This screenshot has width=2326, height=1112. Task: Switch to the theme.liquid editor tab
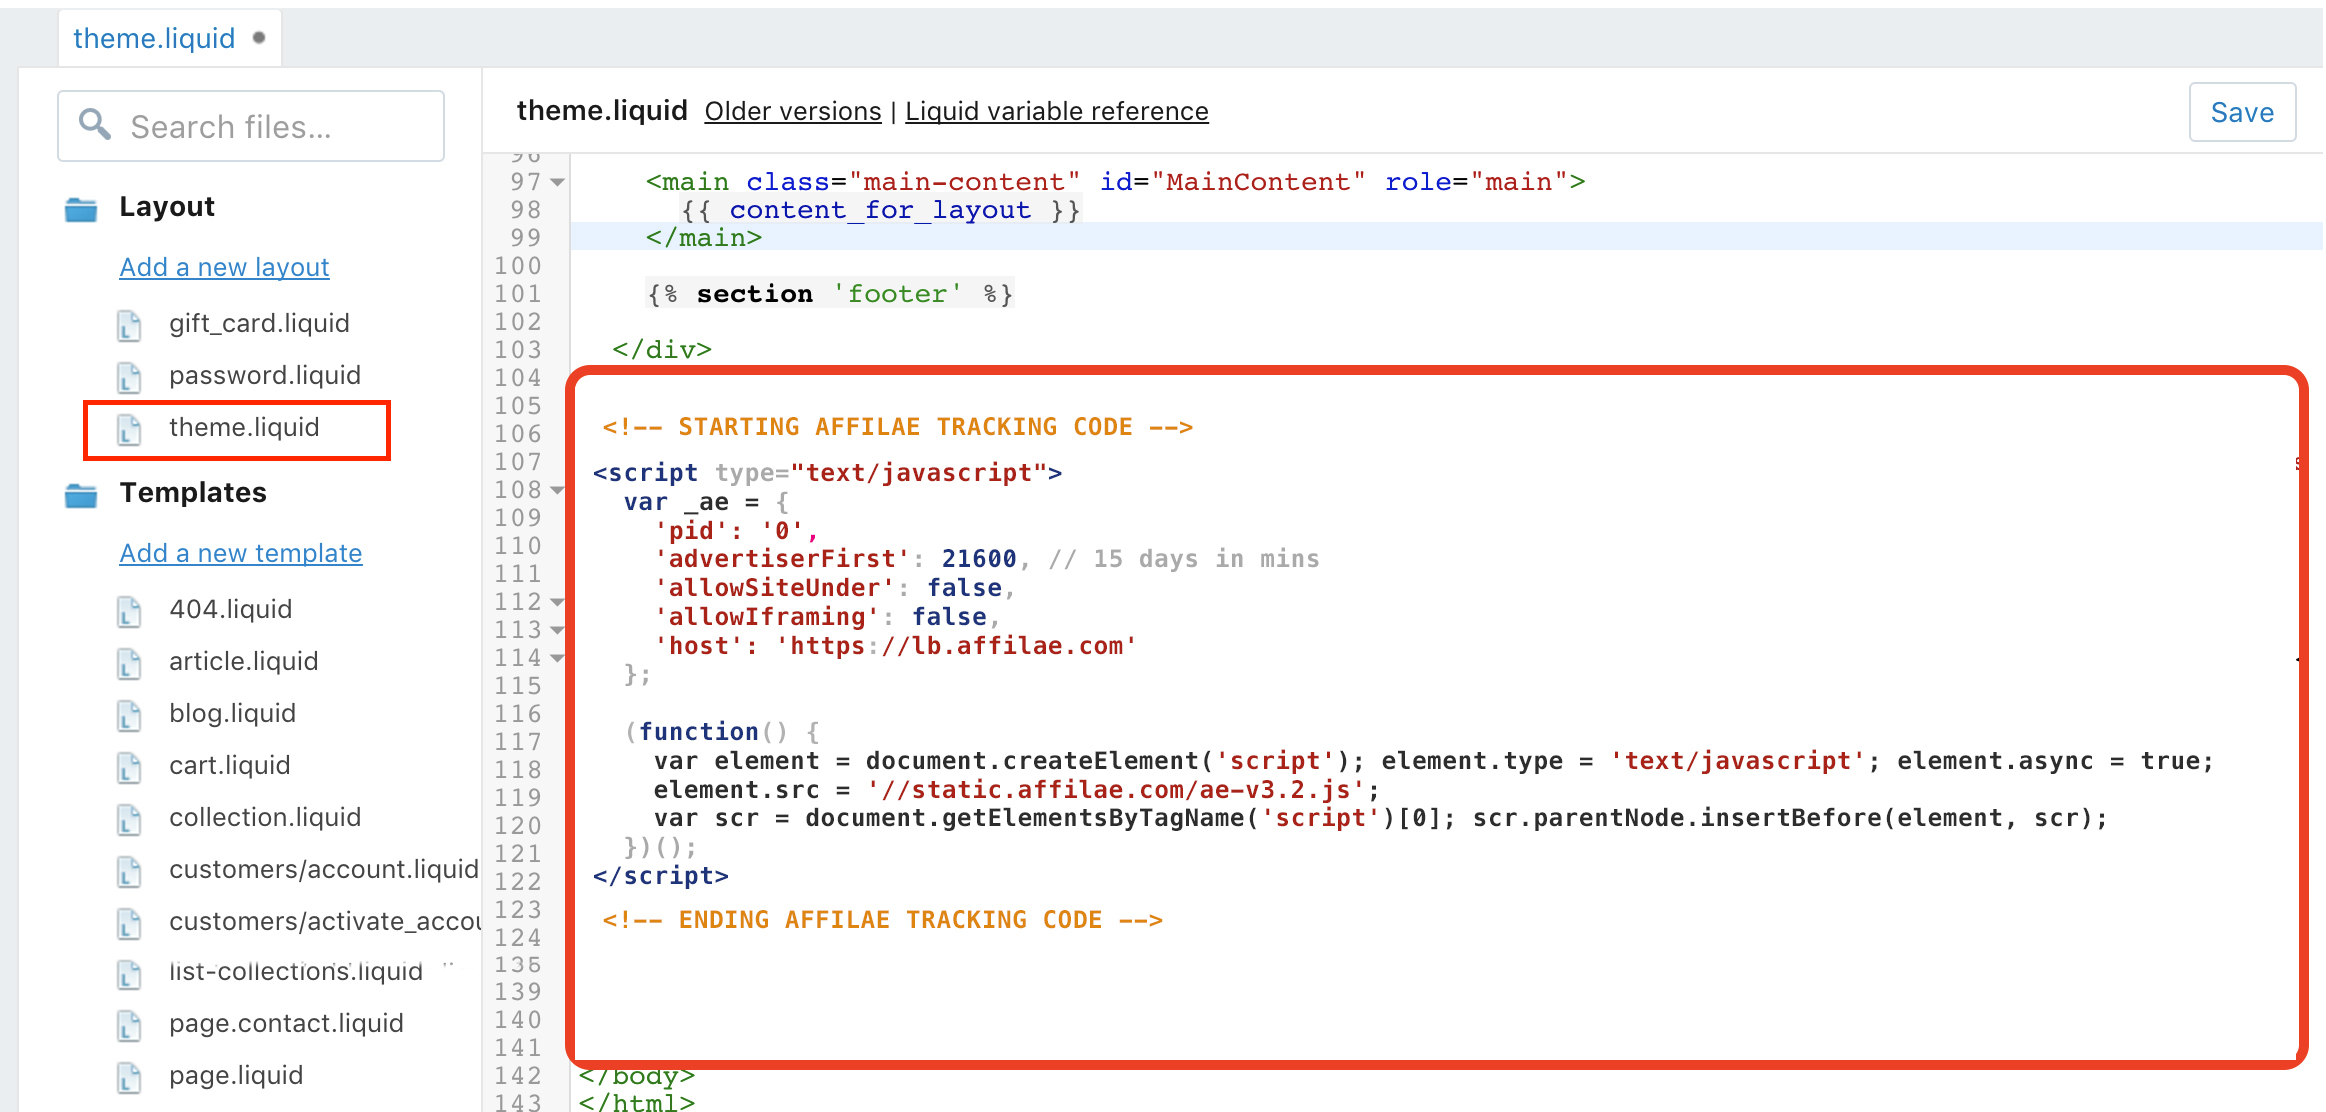[x=169, y=38]
